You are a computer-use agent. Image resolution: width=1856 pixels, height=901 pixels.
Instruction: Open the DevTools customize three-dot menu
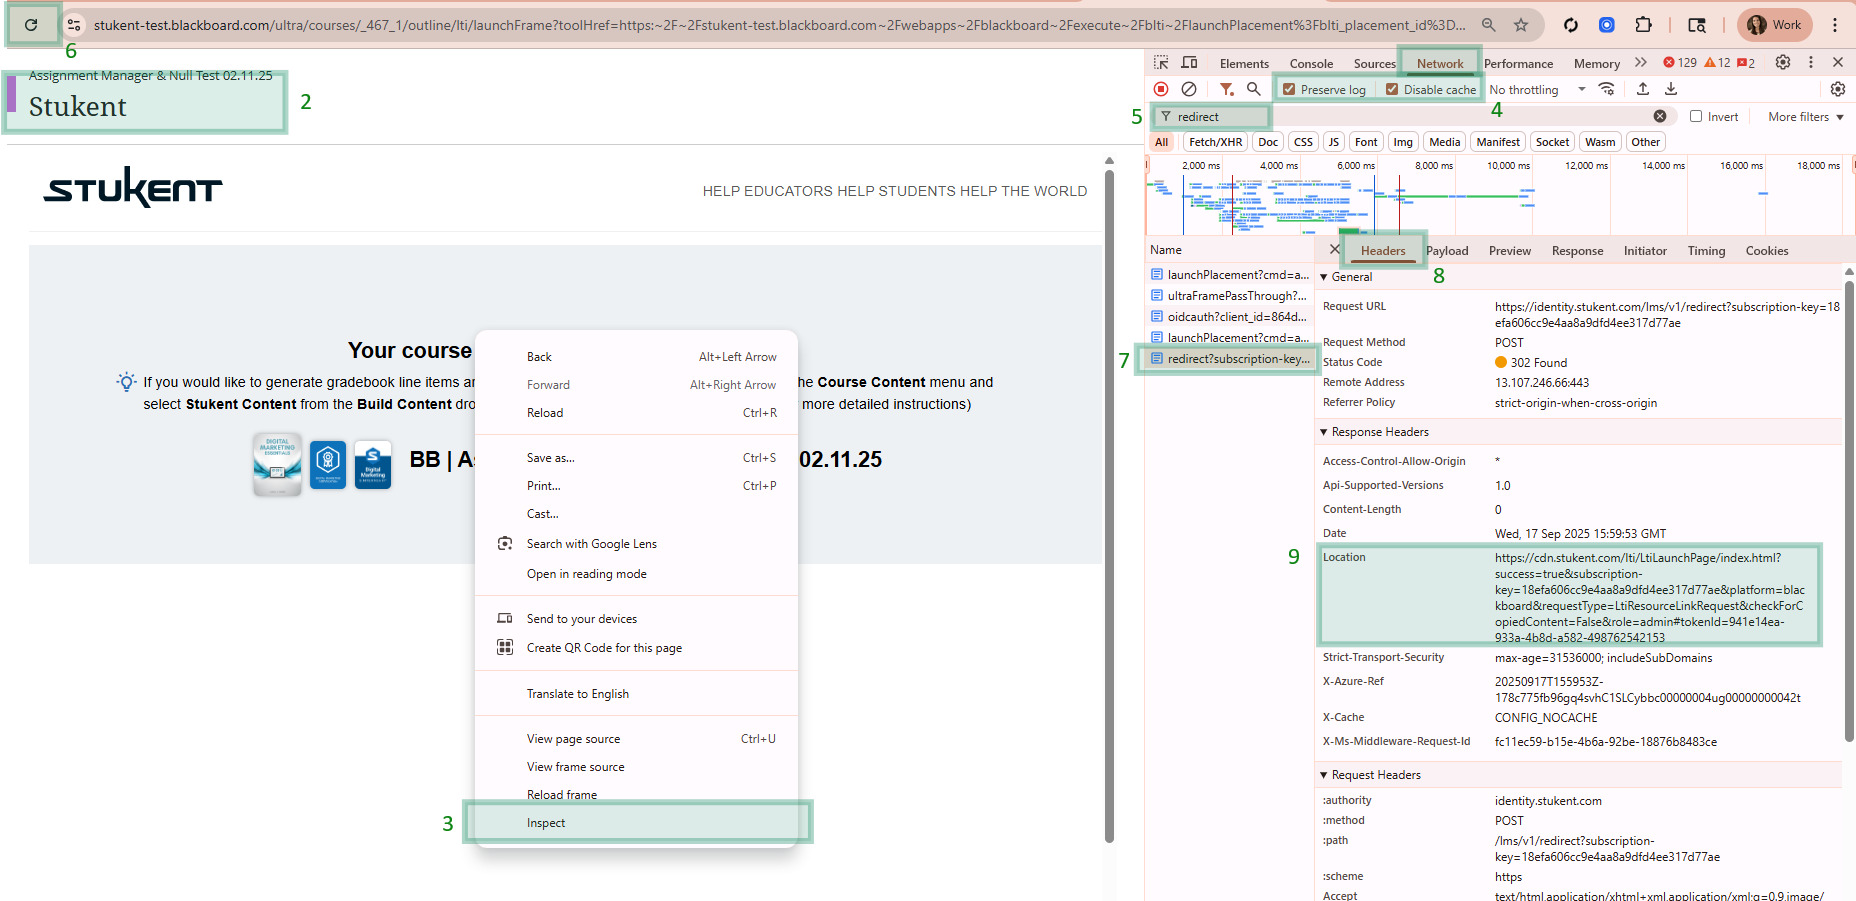(1811, 63)
